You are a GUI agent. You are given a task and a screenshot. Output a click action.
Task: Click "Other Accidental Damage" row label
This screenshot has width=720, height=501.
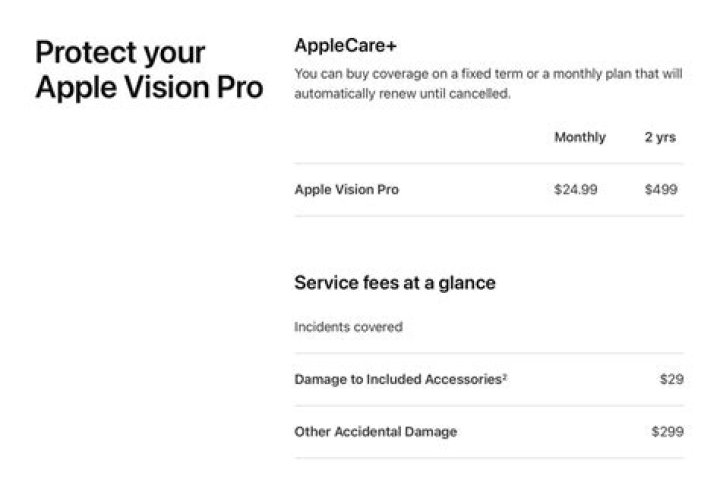[375, 432]
